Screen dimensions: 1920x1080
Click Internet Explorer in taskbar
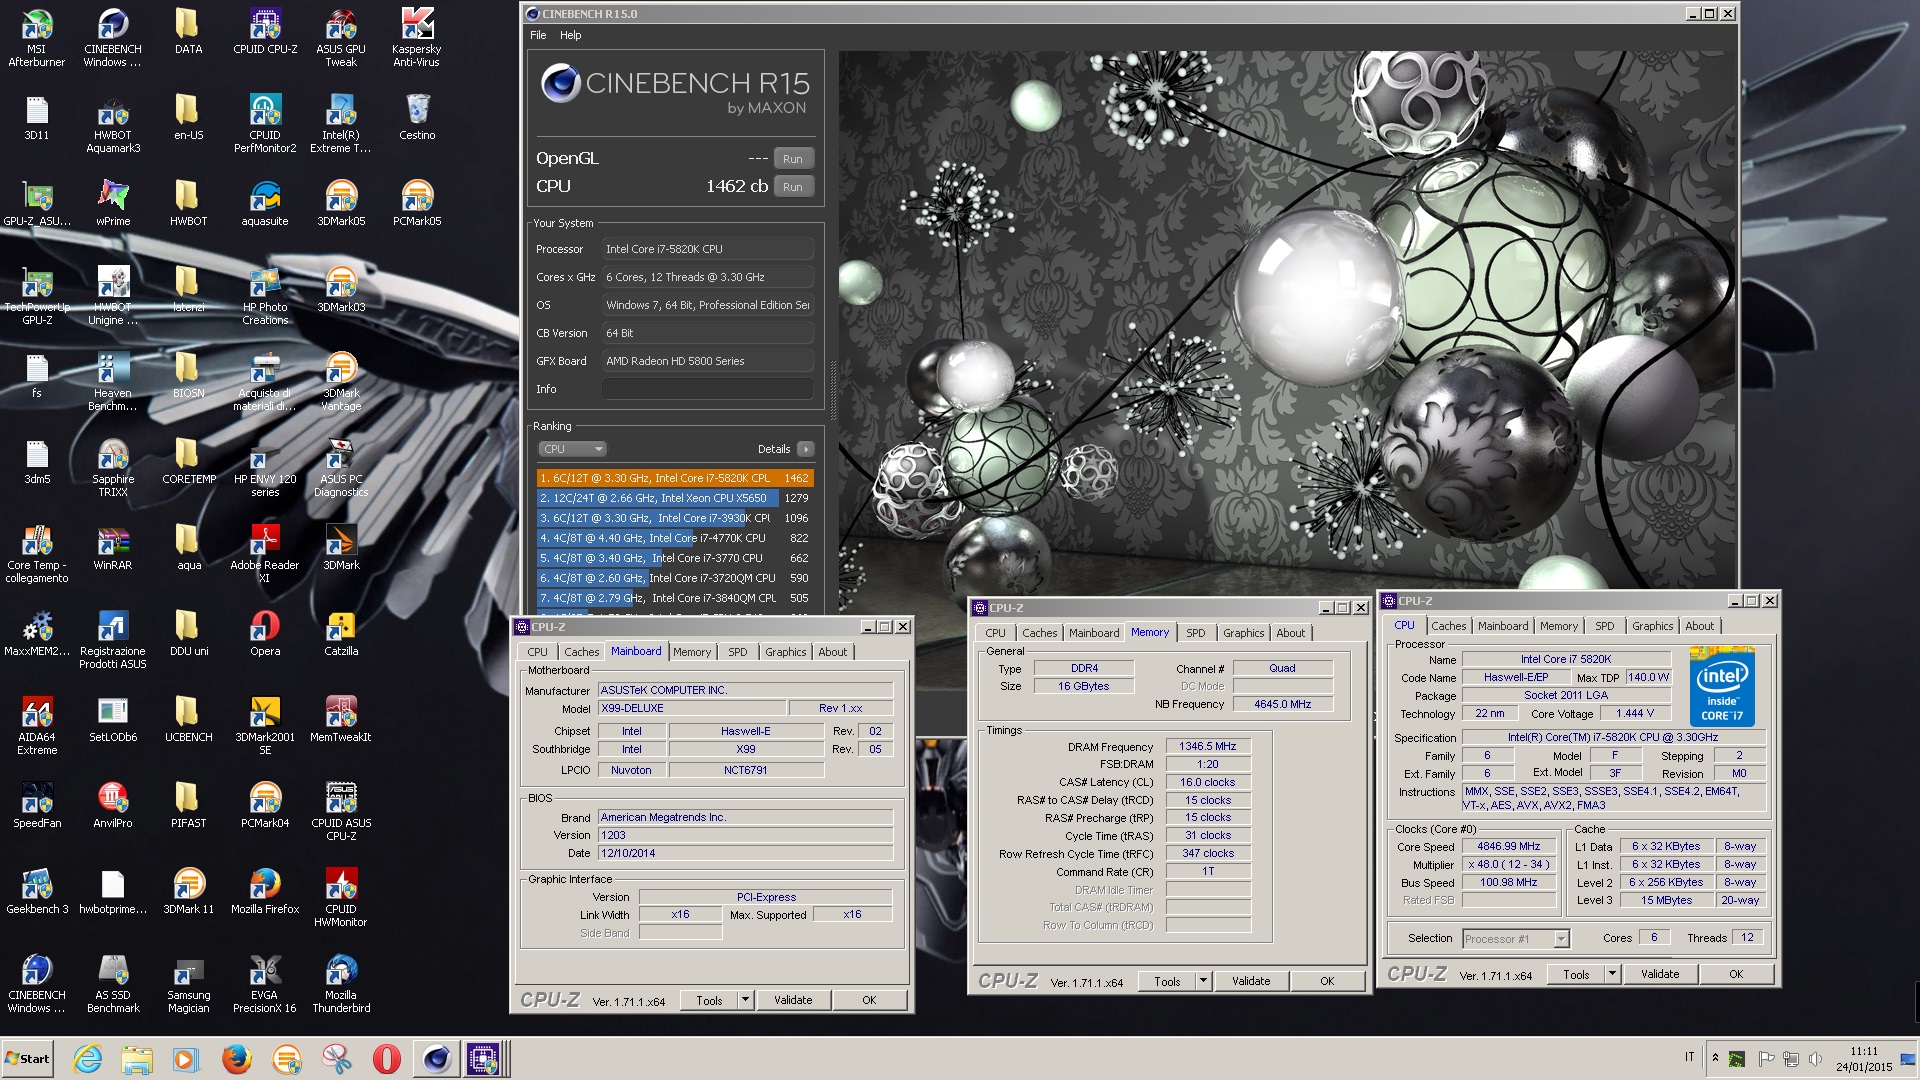pyautogui.click(x=88, y=1059)
